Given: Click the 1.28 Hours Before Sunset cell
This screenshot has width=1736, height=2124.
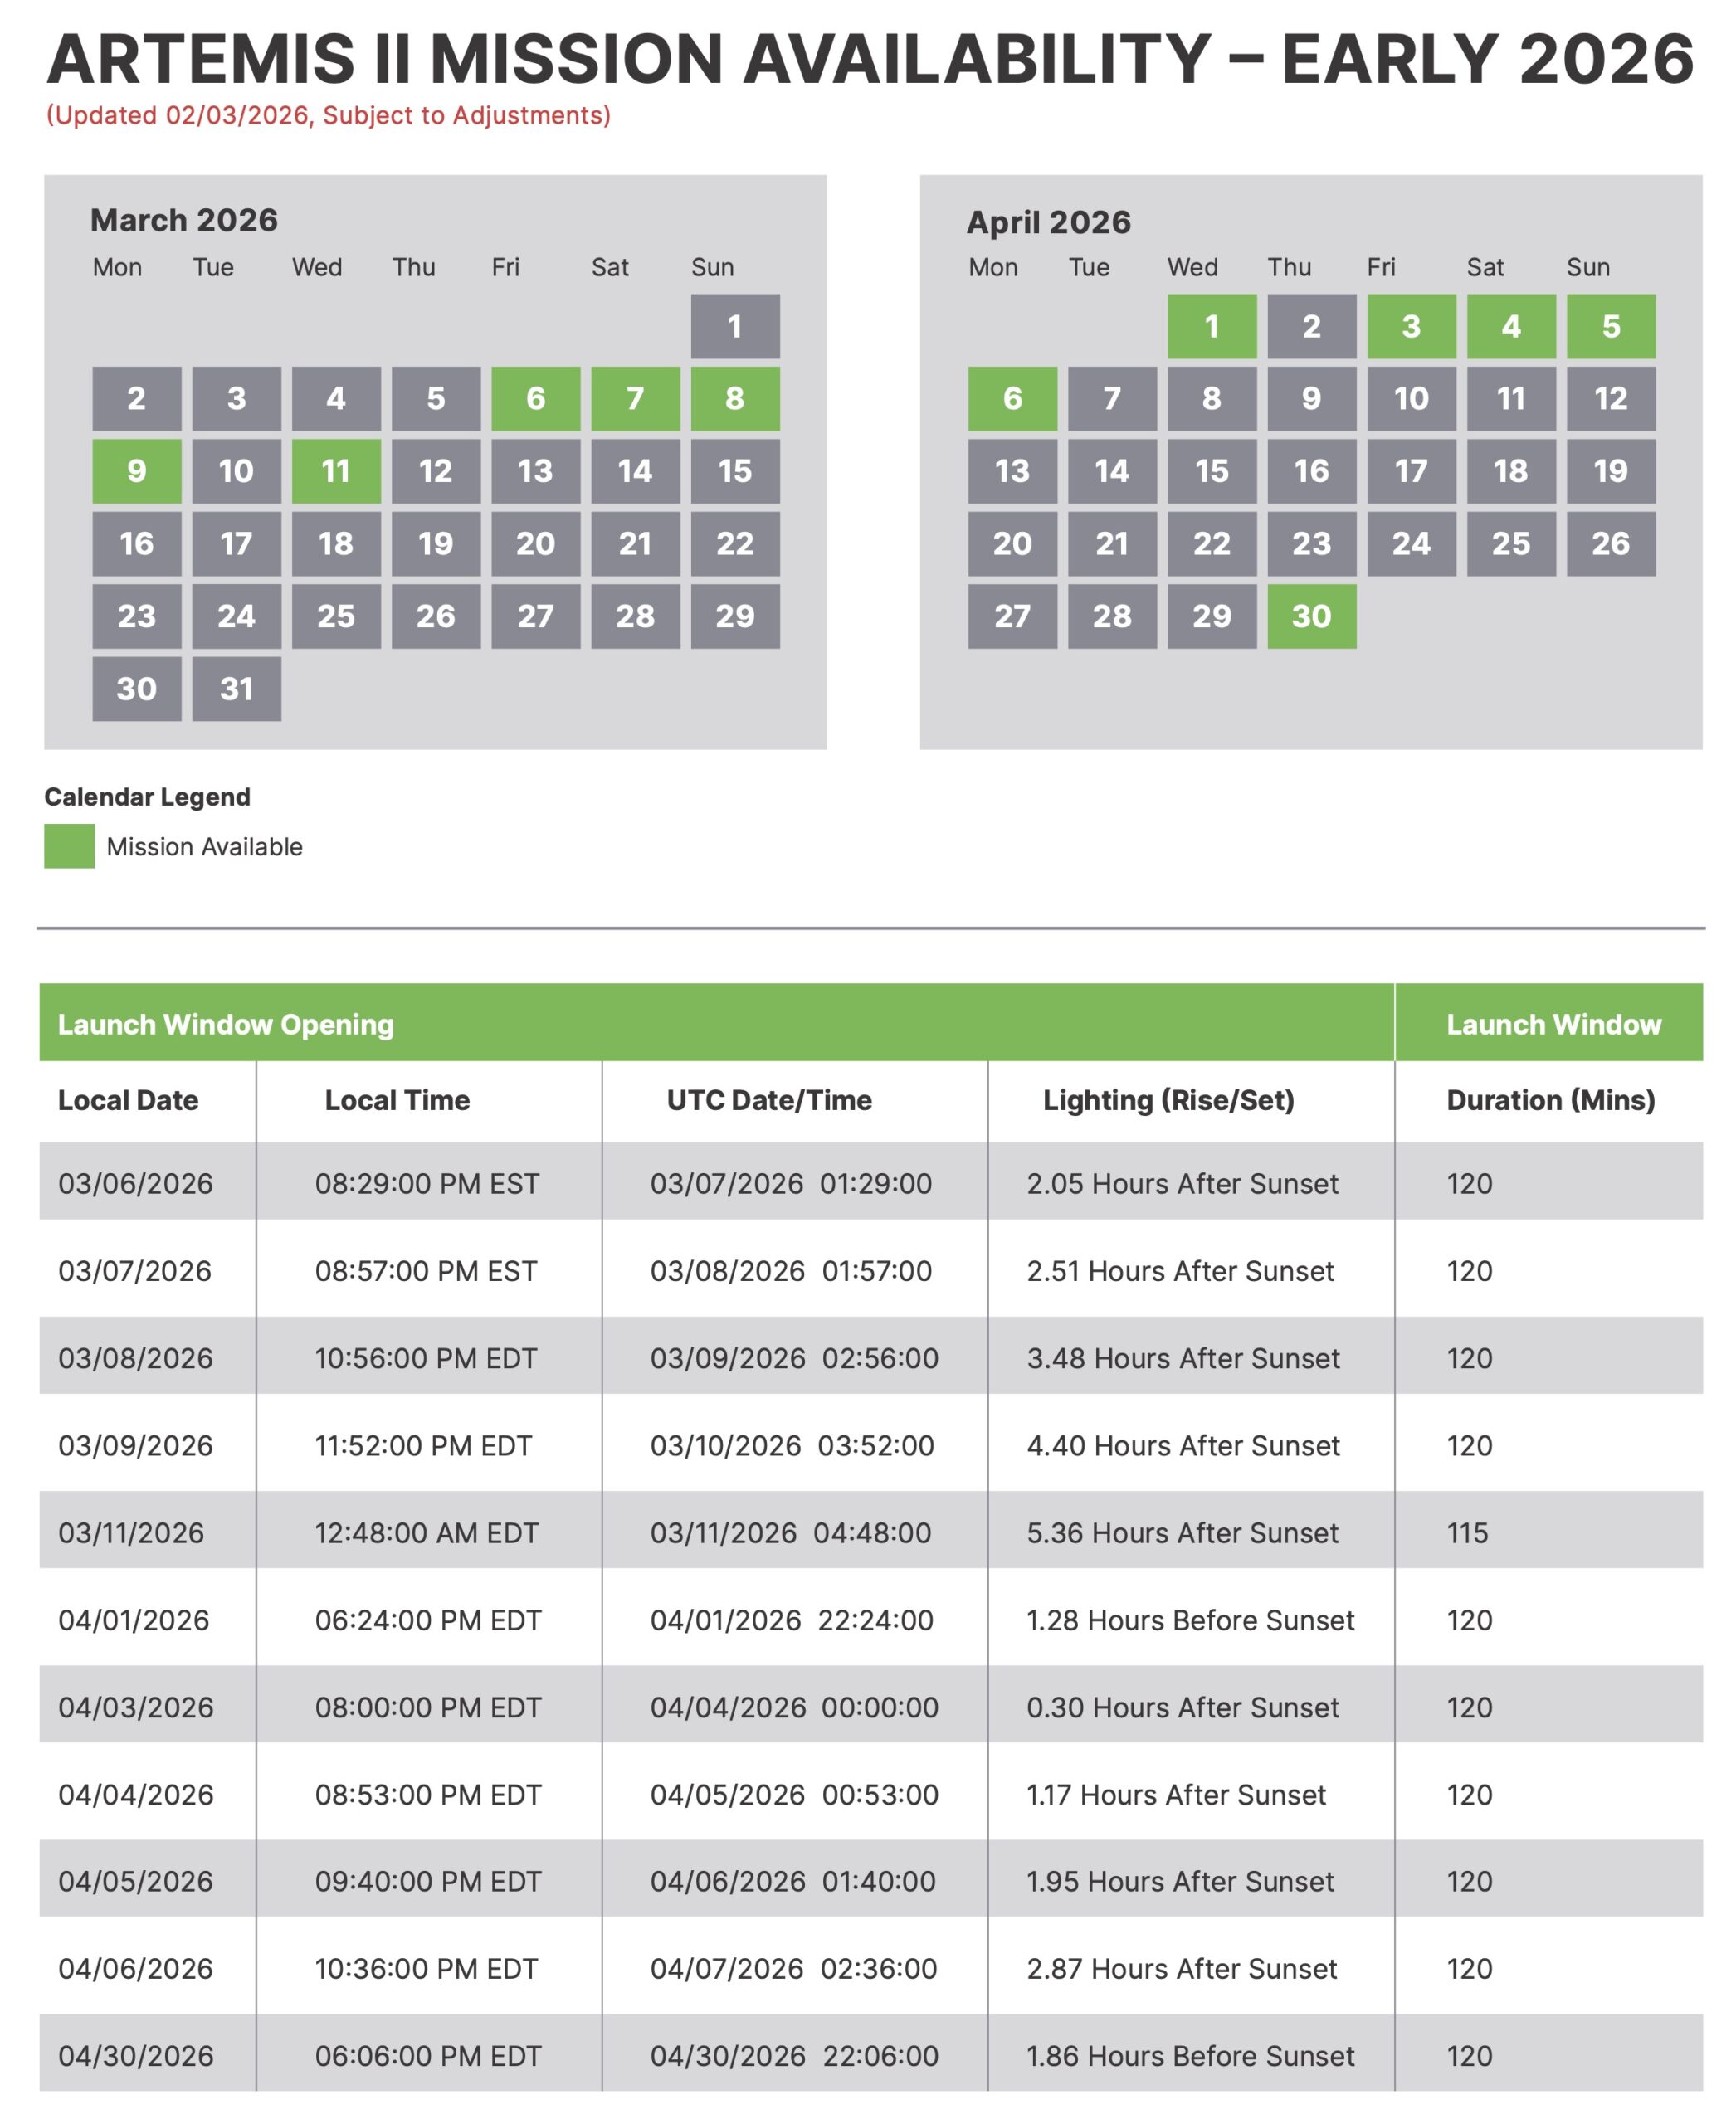Looking at the screenshot, I should 1190,1620.
